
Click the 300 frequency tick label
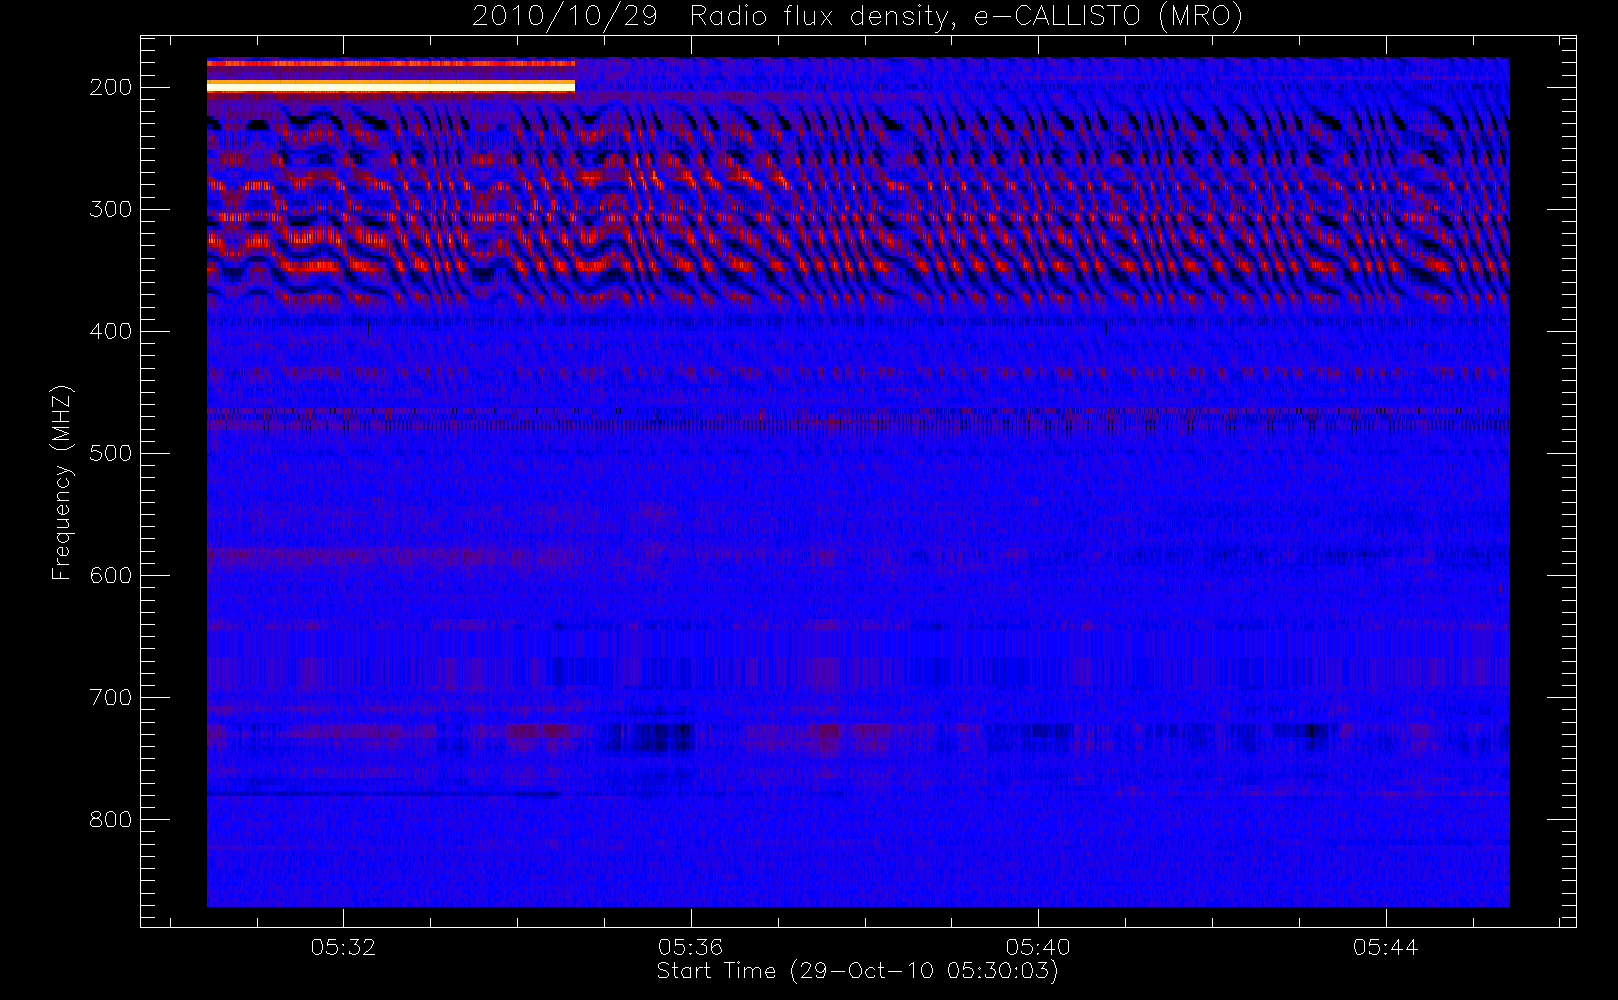(x=111, y=209)
